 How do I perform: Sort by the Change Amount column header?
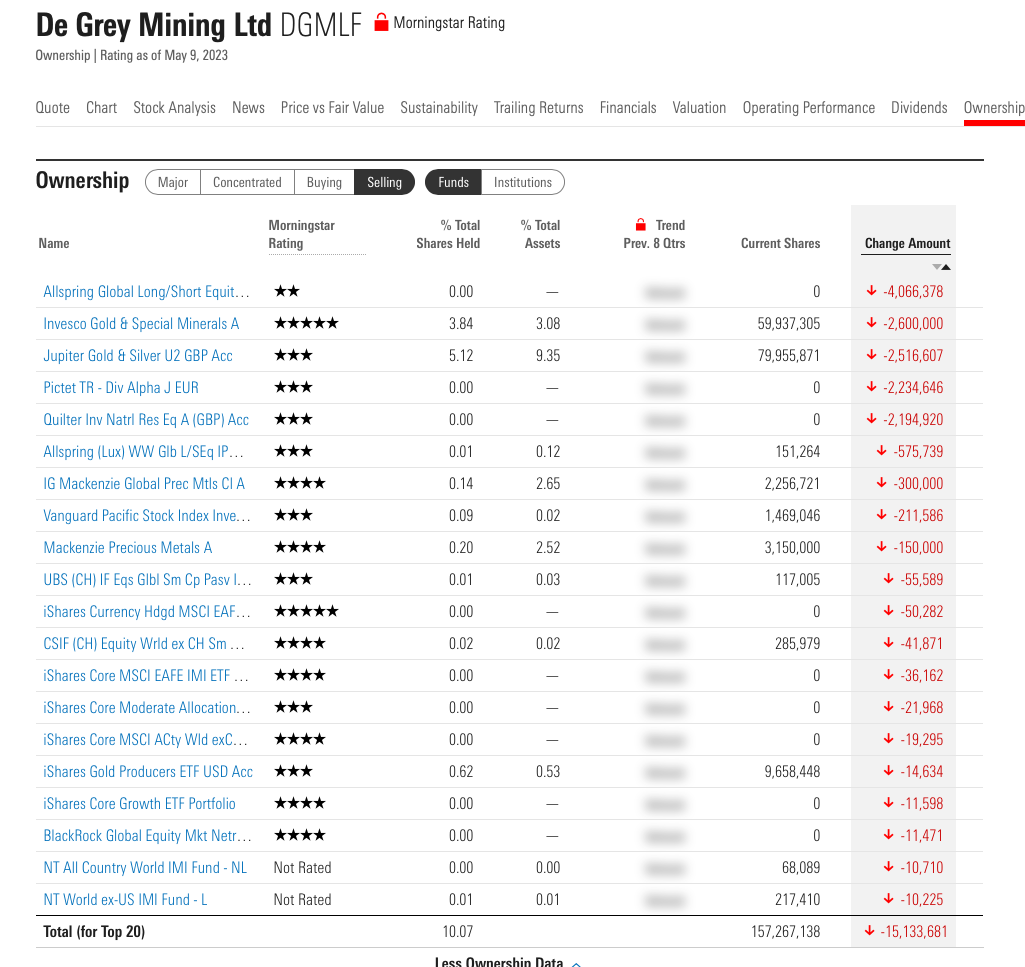click(x=907, y=243)
